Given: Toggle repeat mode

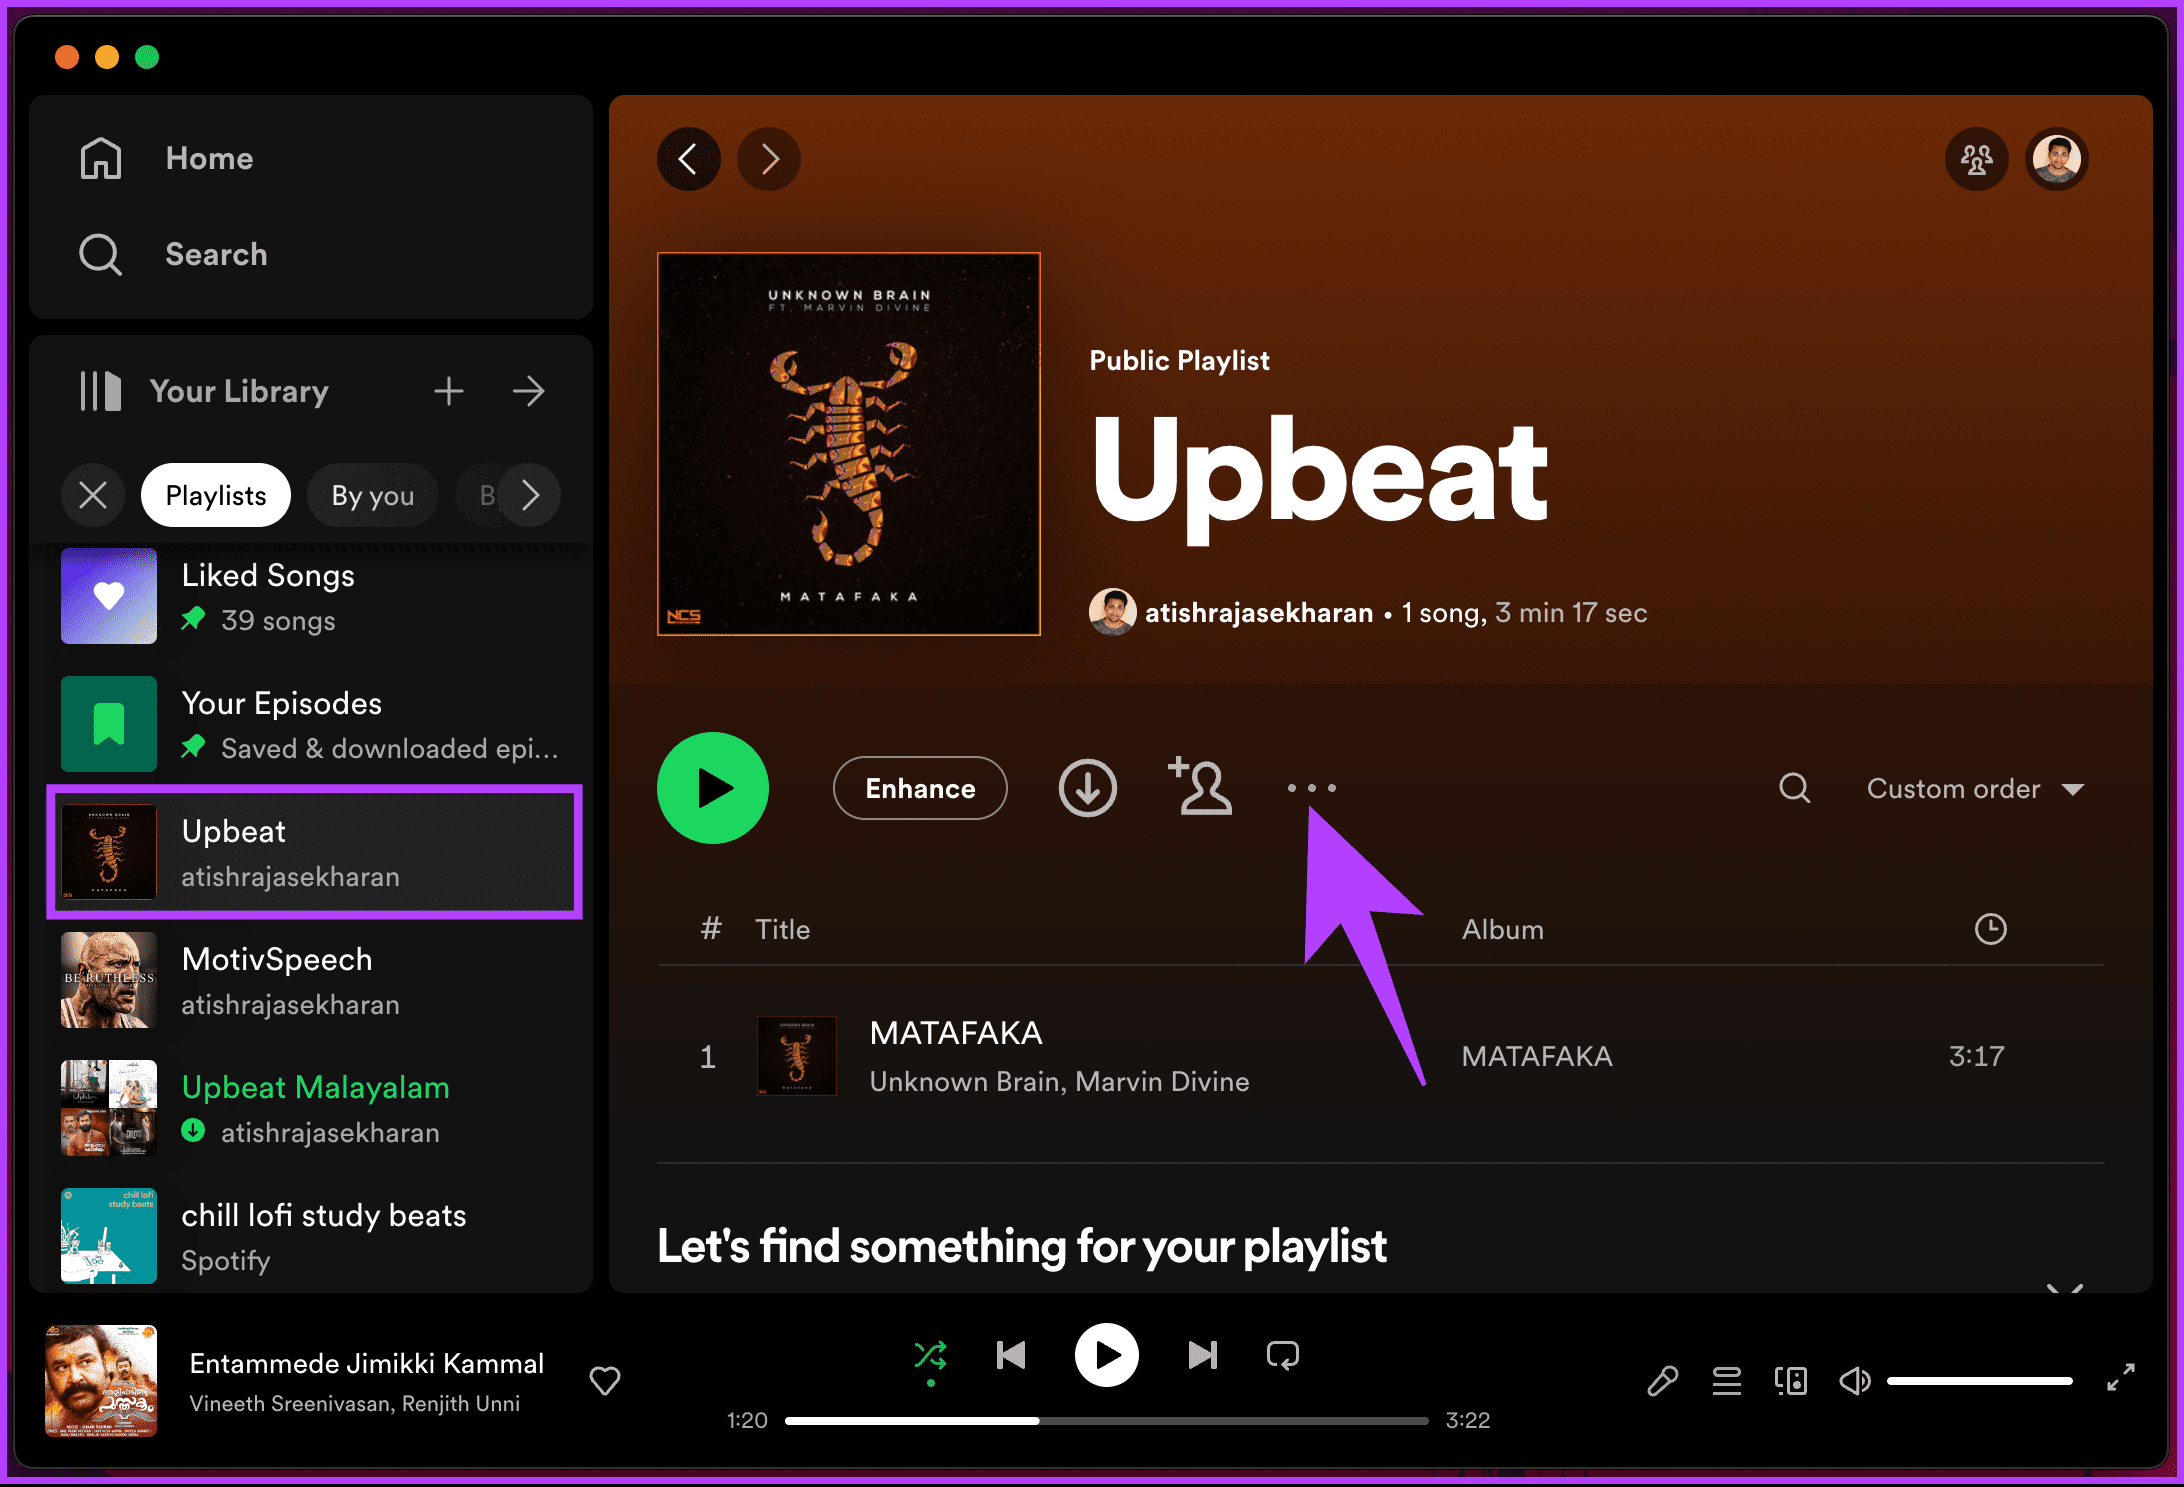Looking at the screenshot, I should coord(1283,1356).
